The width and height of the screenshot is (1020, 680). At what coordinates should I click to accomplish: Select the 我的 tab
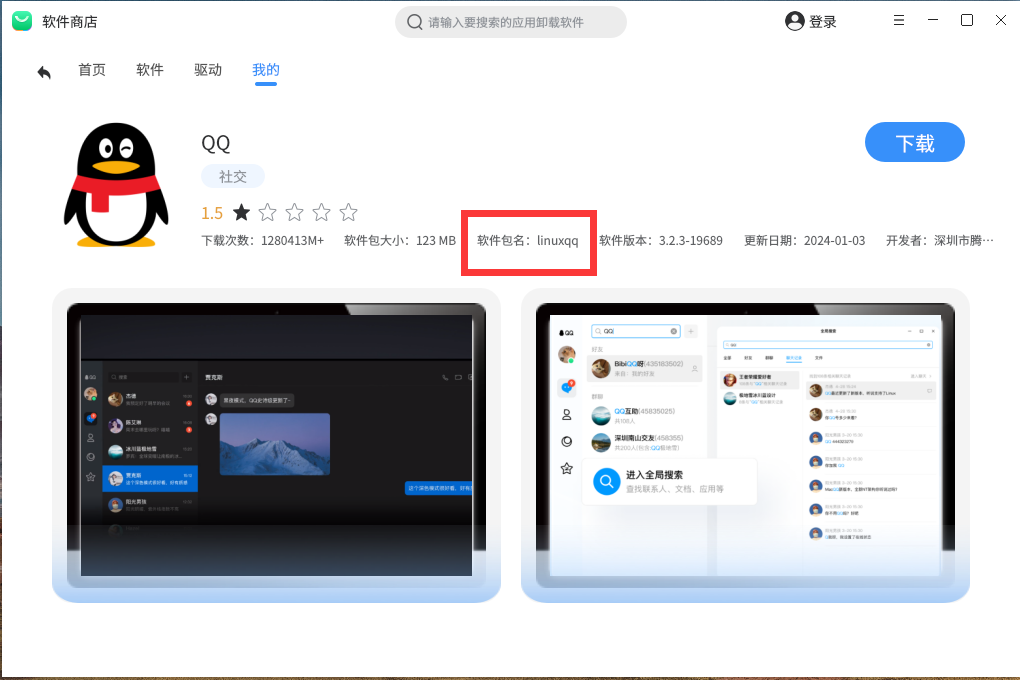pyautogui.click(x=266, y=70)
